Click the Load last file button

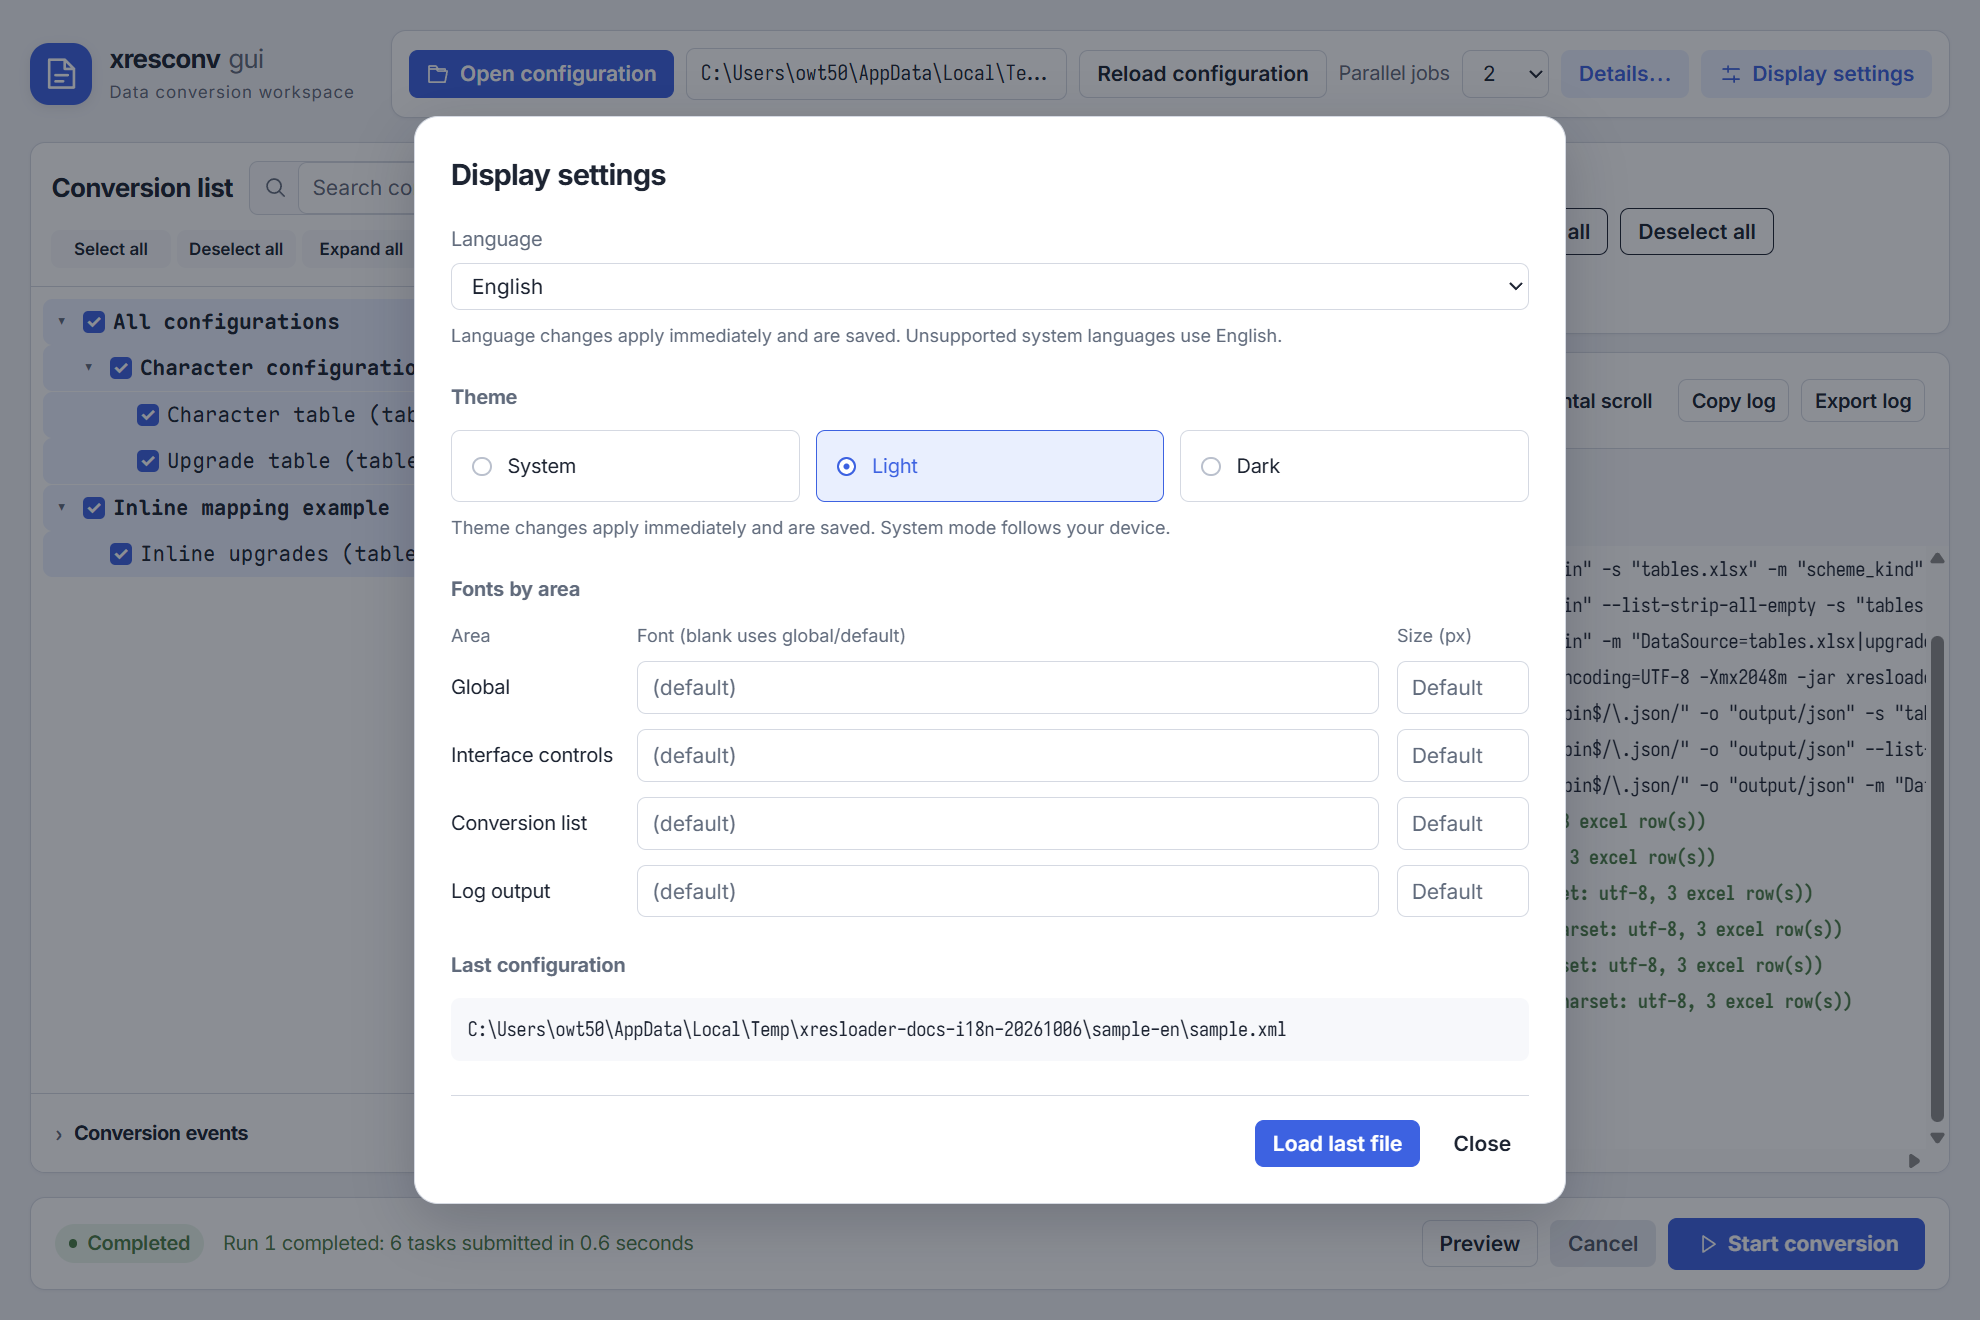tap(1337, 1144)
